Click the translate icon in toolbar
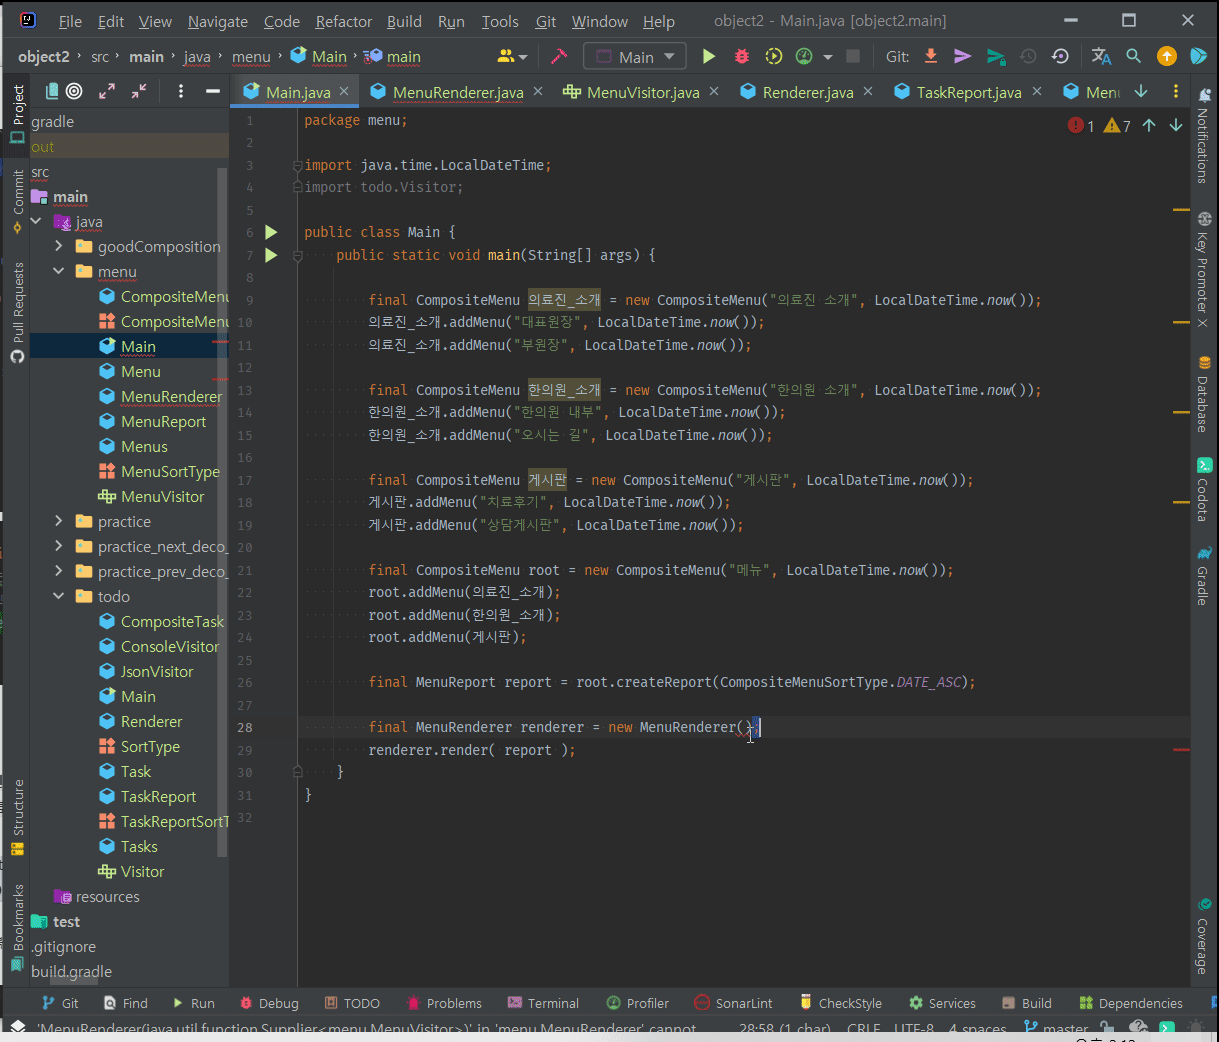 point(1101,57)
